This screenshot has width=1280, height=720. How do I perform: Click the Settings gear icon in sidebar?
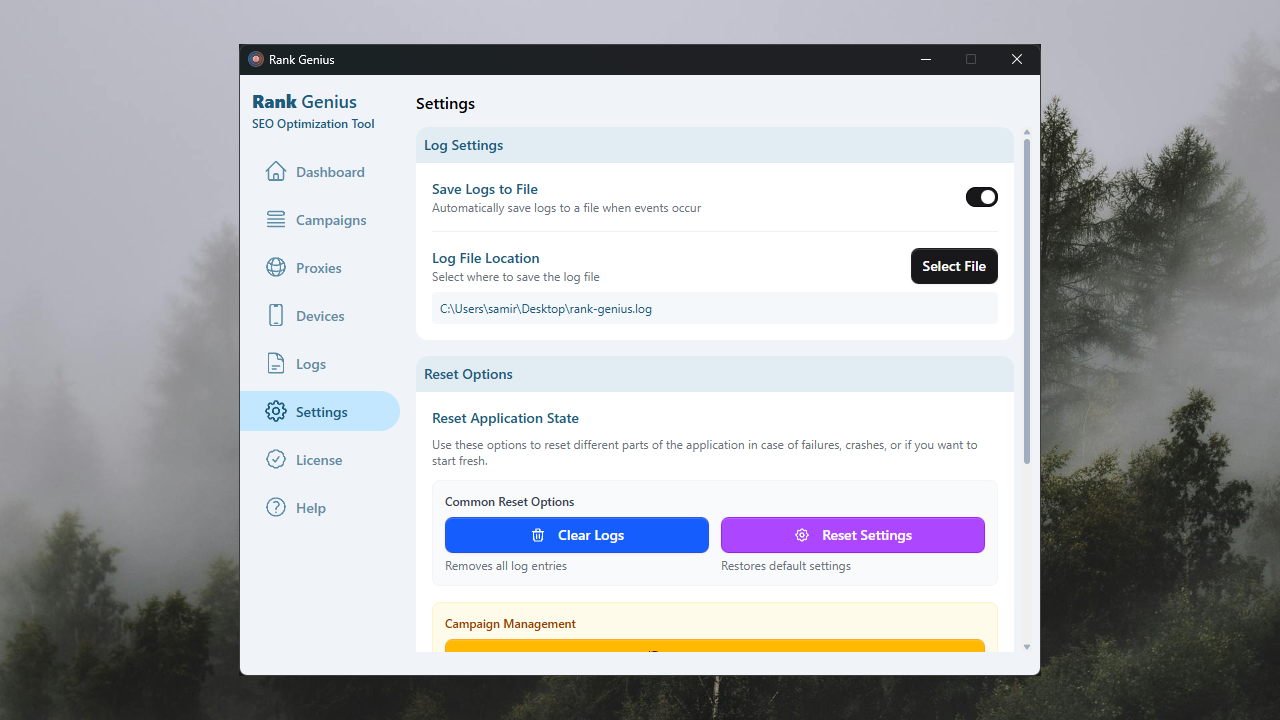point(276,412)
